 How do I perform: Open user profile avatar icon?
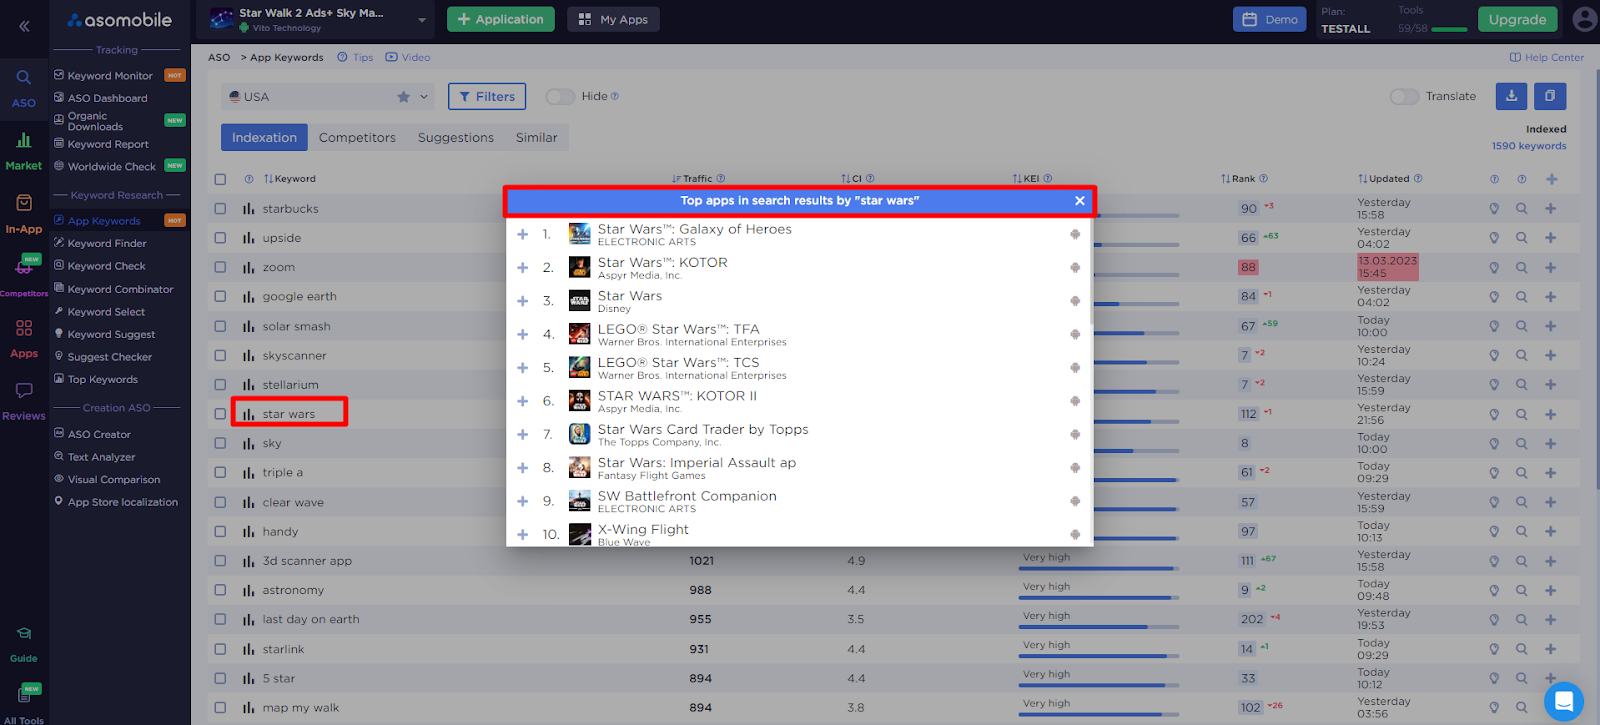click(1585, 19)
